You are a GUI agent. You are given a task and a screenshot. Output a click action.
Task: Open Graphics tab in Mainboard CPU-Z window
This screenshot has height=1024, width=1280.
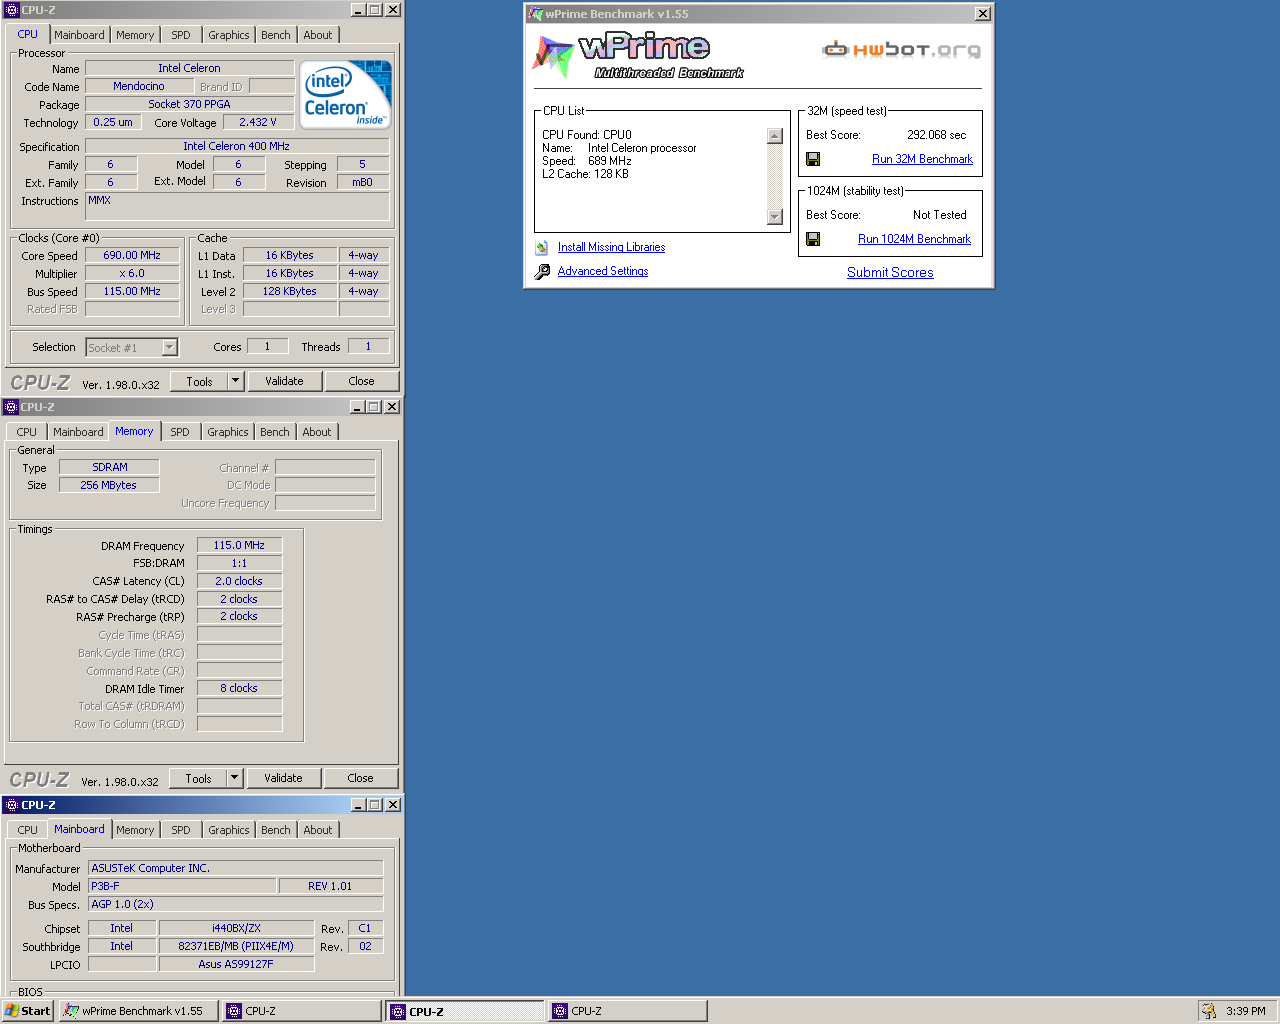click(229, 830)
